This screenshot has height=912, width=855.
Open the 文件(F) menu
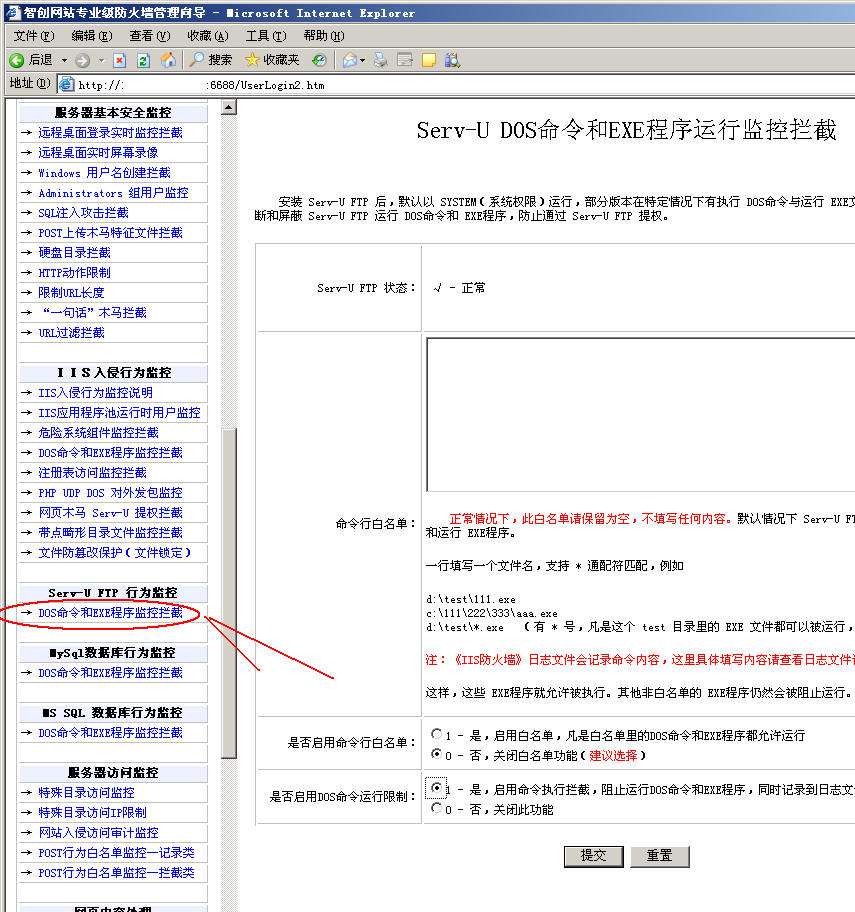coord(34,36)
